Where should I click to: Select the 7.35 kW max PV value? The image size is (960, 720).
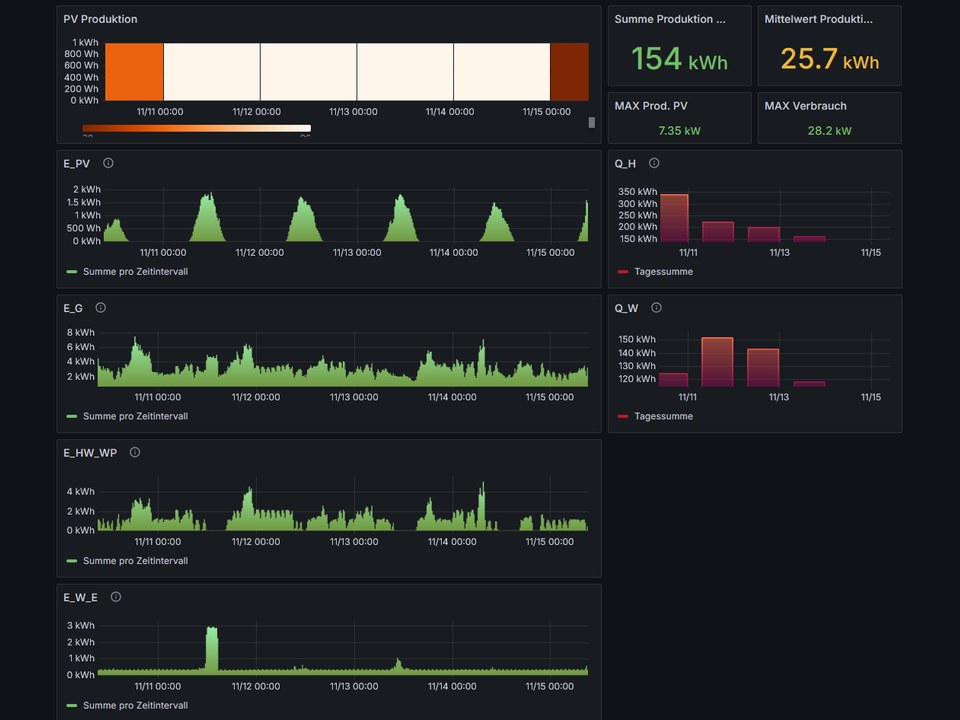[680, 130]
